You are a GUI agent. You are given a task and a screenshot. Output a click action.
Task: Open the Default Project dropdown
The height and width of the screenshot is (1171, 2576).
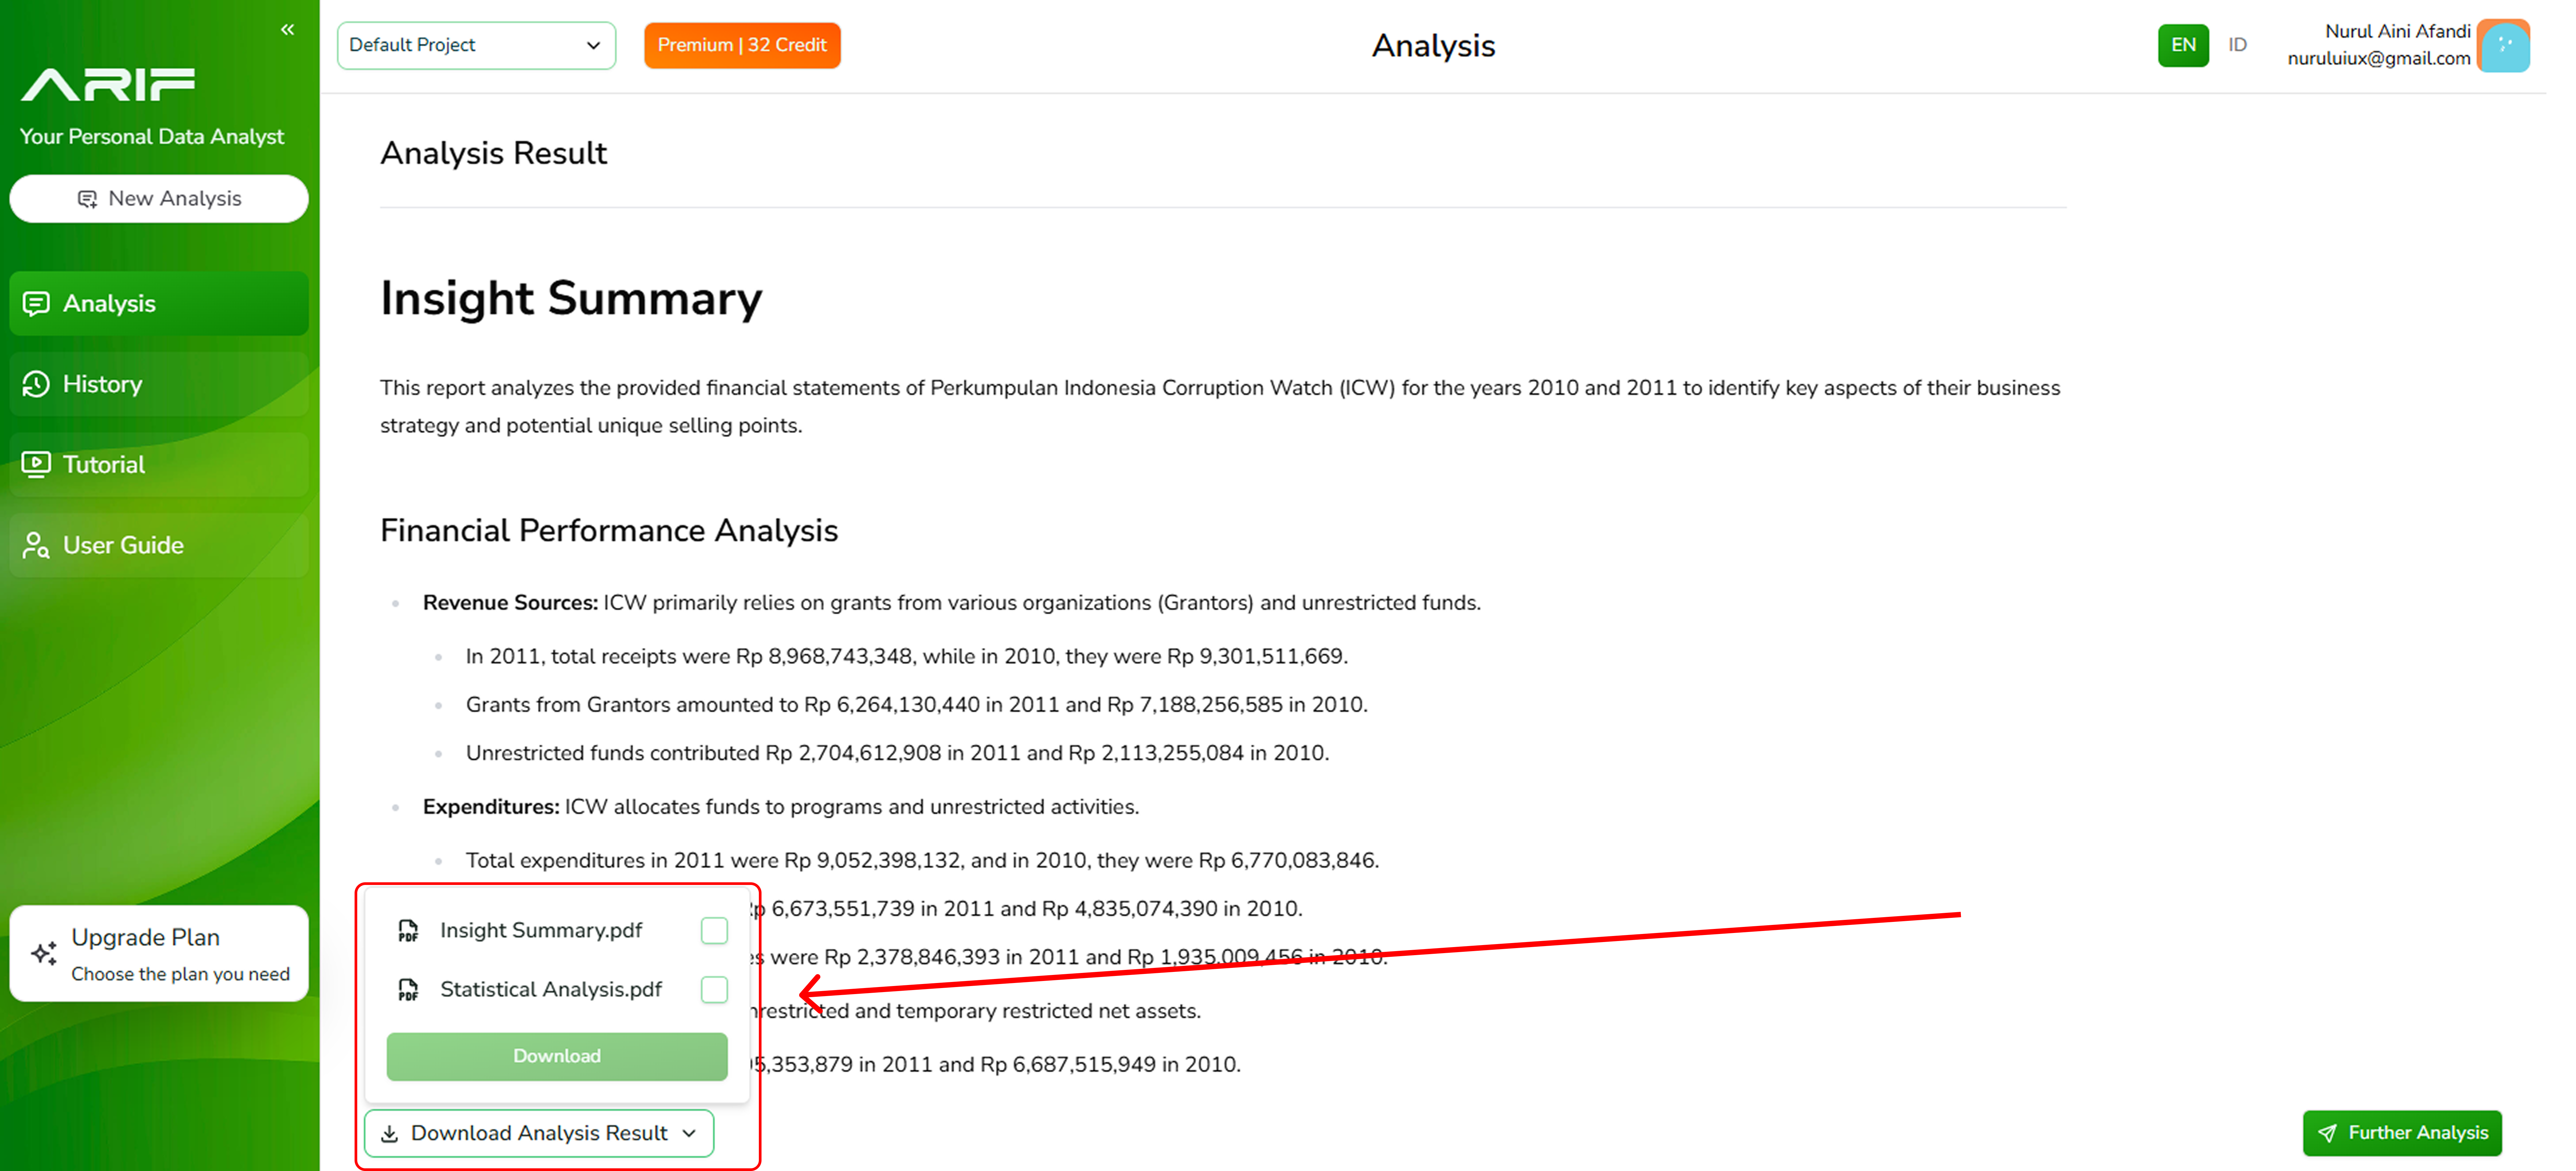click(x=476, y=45)
